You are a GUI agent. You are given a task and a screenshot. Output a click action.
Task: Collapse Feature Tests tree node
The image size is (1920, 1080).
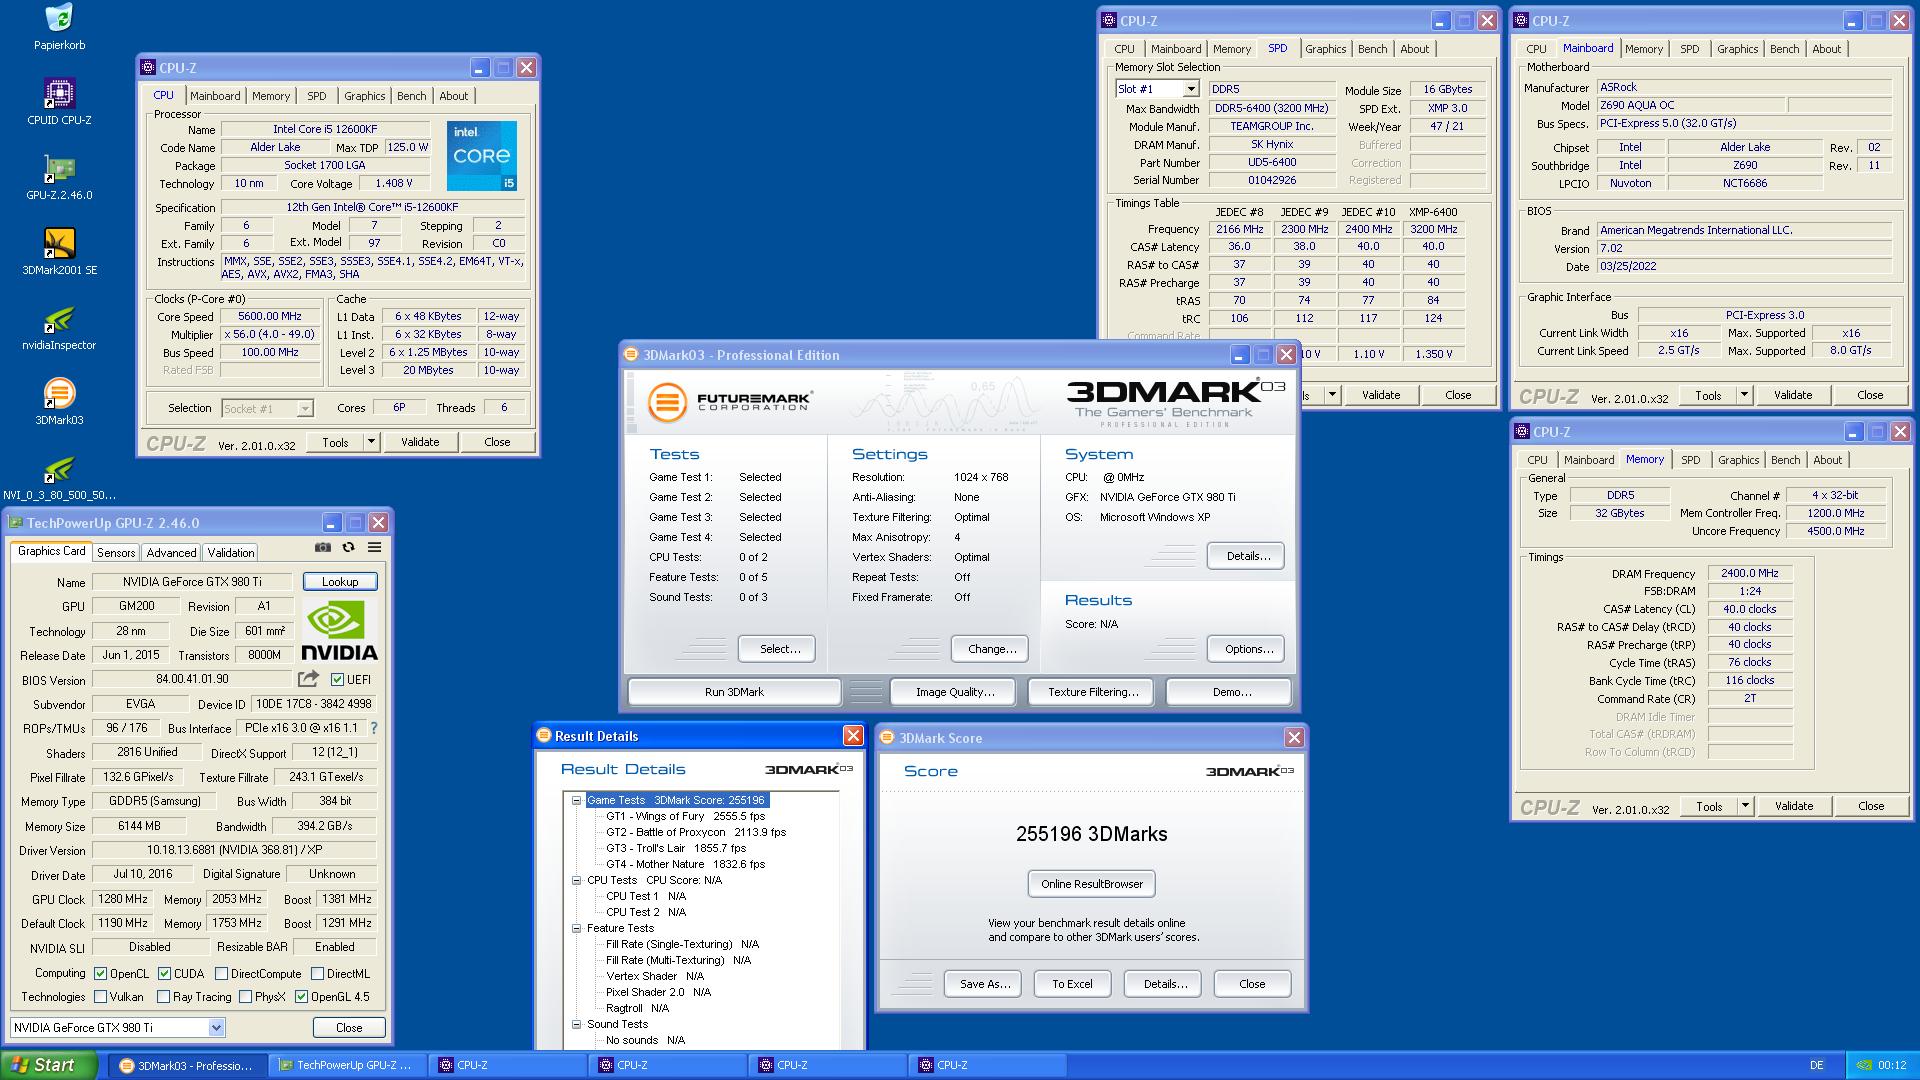click(577, 928)
